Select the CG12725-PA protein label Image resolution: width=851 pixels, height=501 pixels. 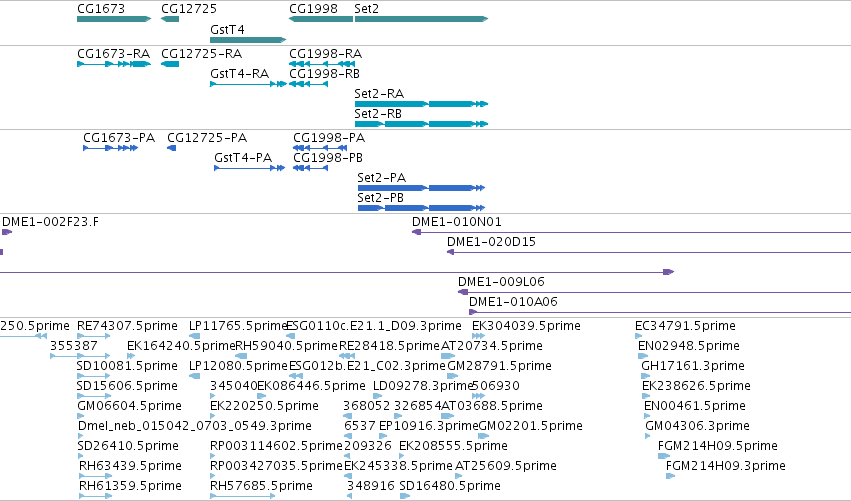click(207, 138)
